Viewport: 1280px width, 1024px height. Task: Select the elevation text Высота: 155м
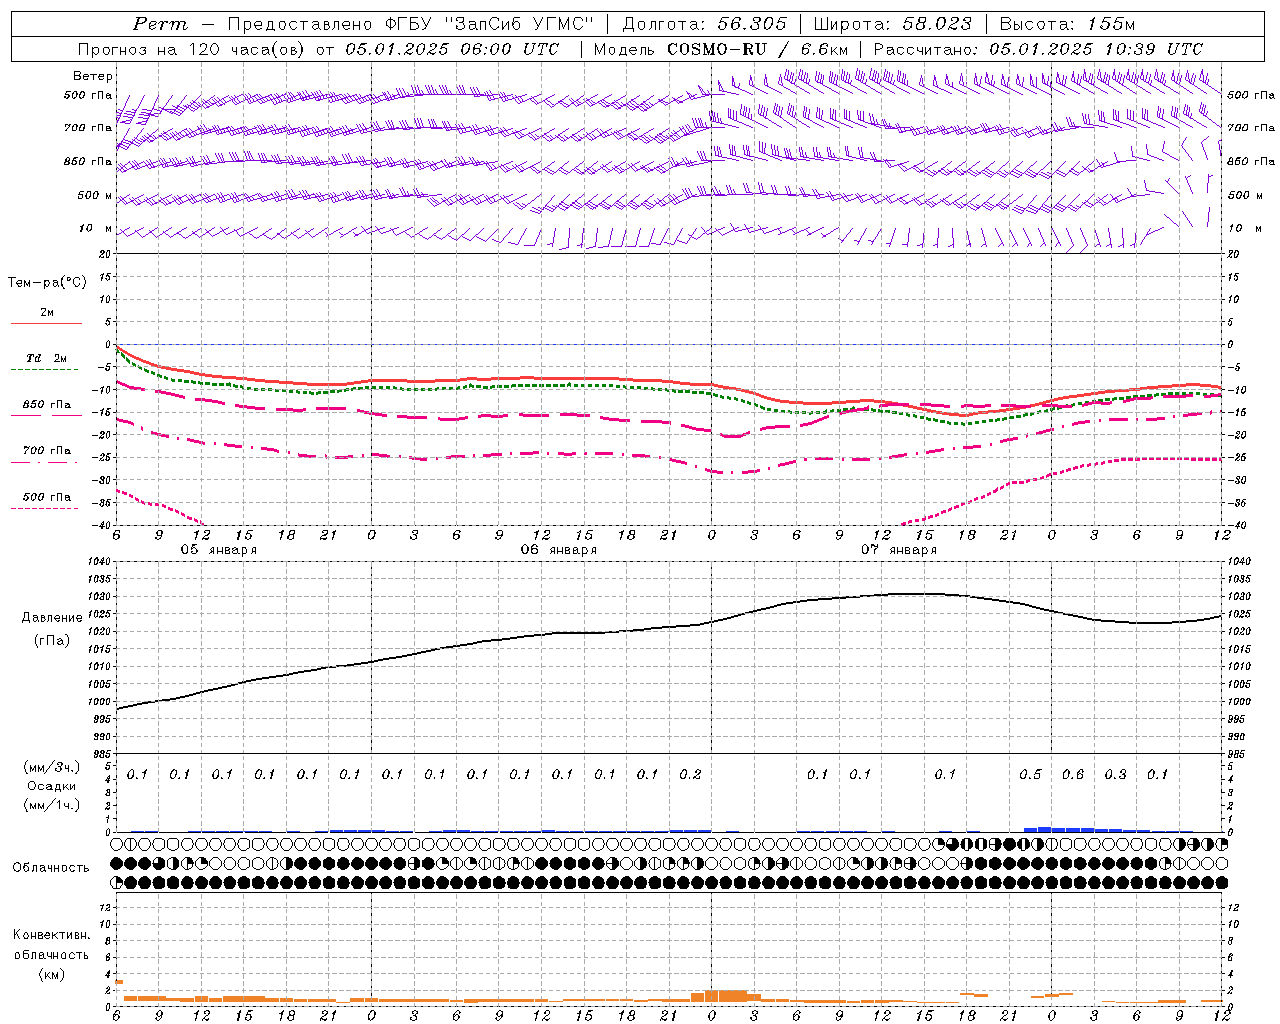[x=1067, y=24]
